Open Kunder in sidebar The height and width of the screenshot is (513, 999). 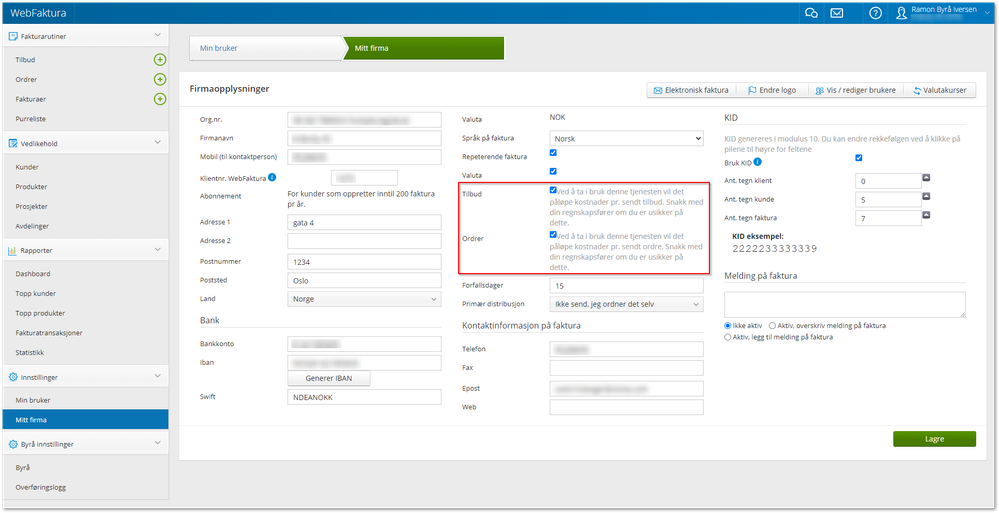(27, 167)
